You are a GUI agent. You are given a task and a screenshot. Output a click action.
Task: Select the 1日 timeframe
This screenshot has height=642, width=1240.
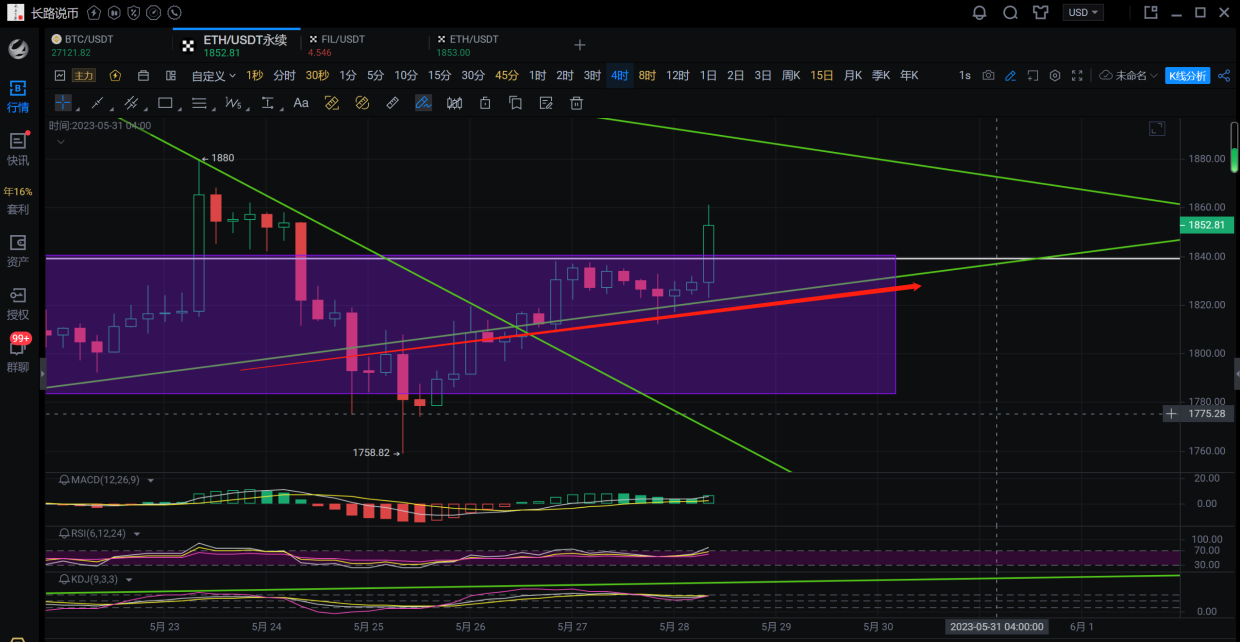708,76
